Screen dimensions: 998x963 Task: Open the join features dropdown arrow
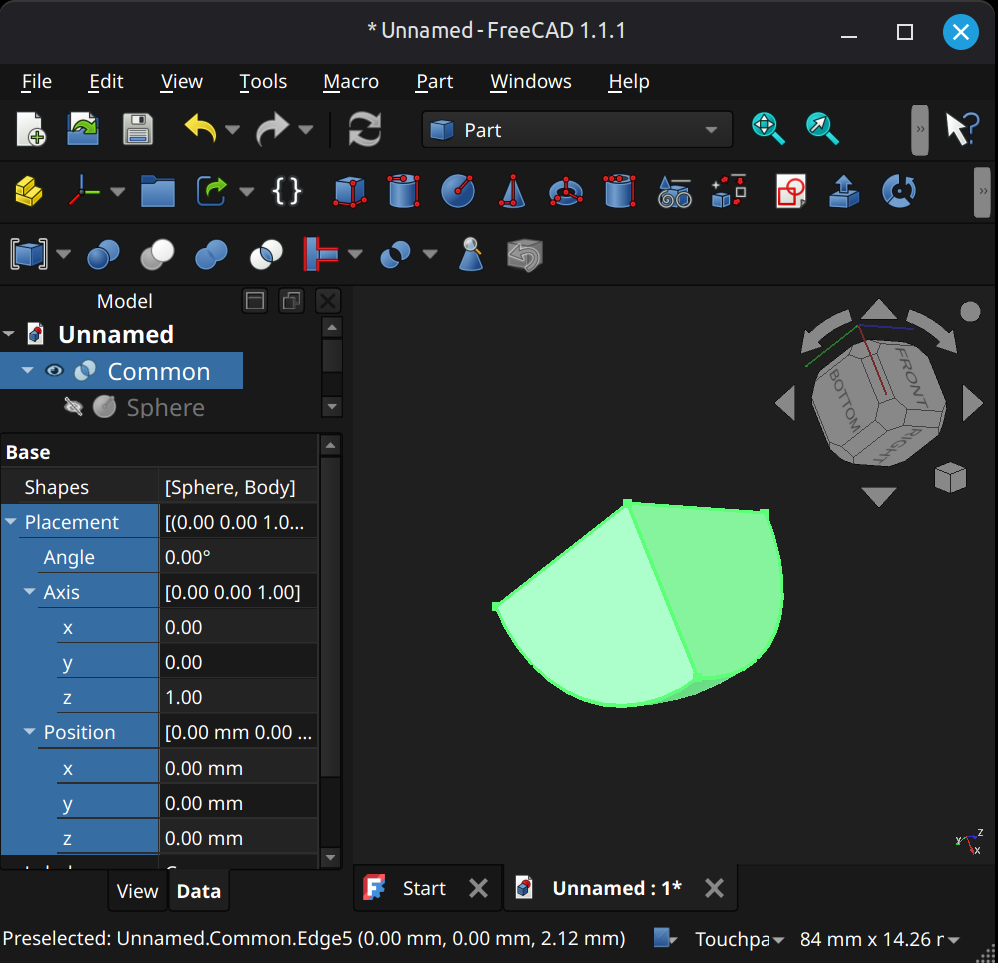355,255
